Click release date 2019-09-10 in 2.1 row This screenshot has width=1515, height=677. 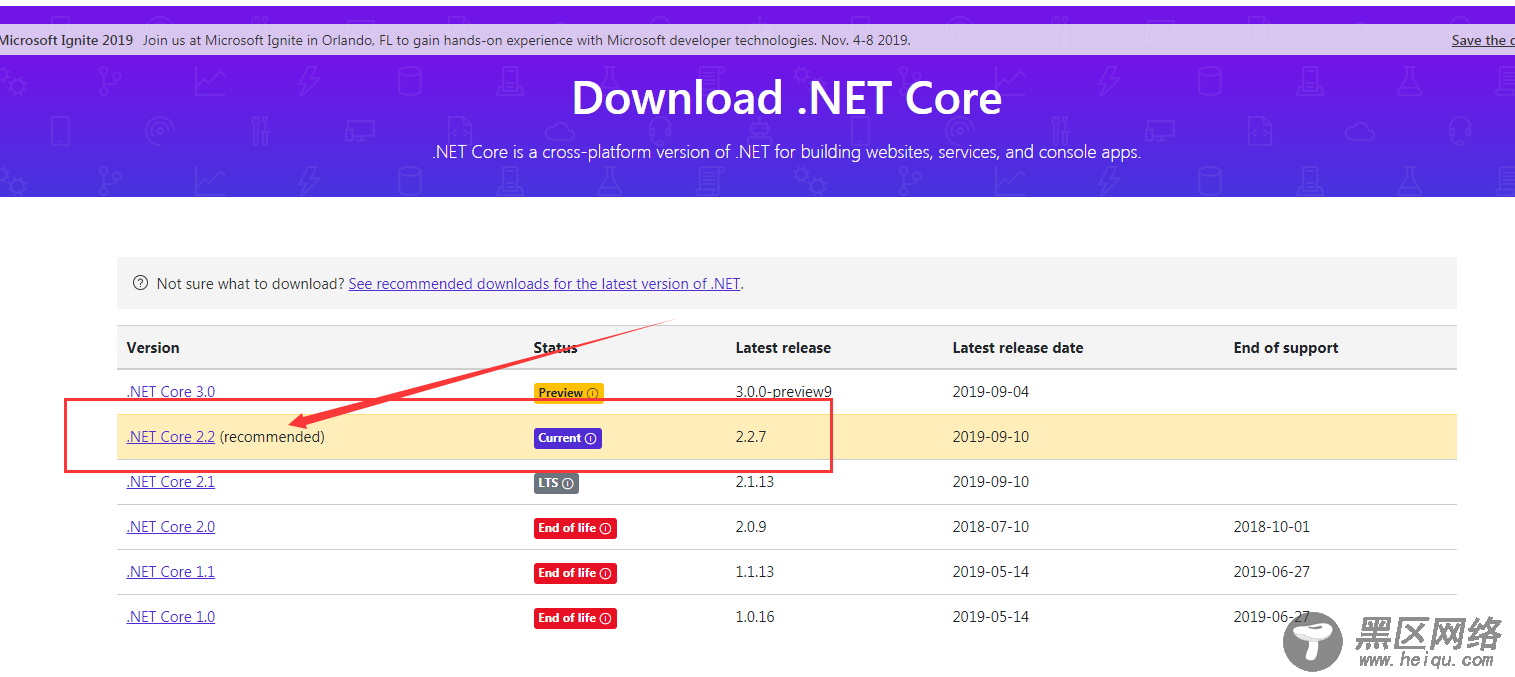(x=991, y=482)
